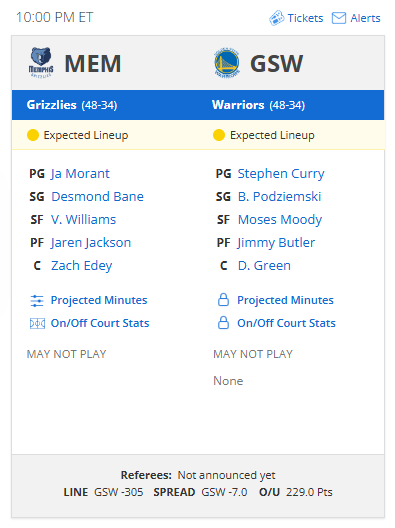Open Grizzlies Projected Minutes

(99, 300)
